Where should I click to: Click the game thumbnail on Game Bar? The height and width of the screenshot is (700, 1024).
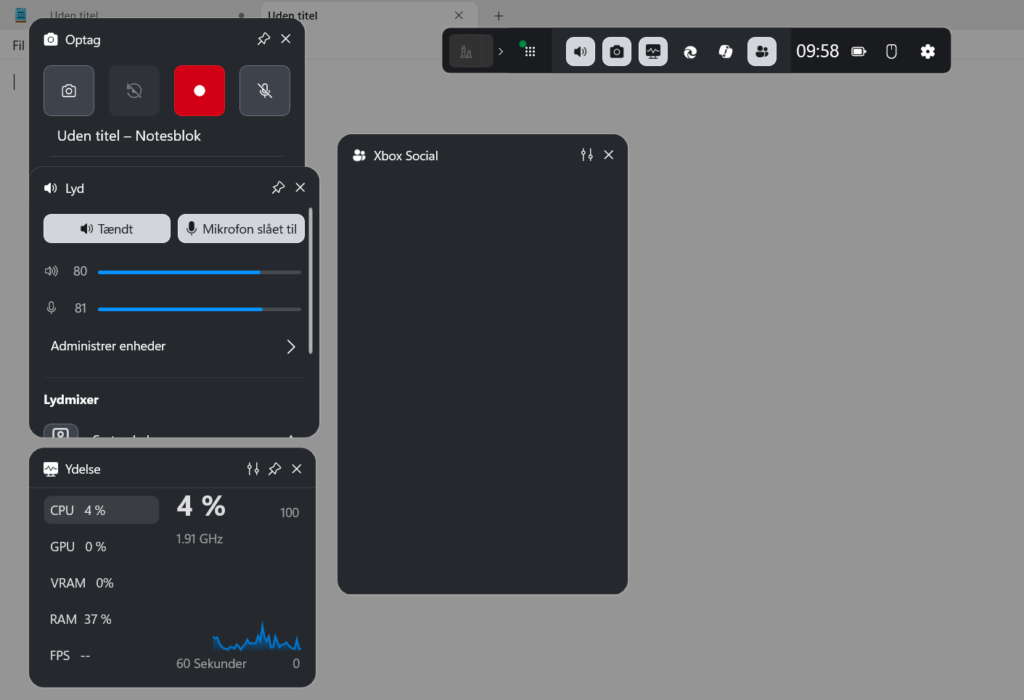pyautogui.click(x=467, y=51)
